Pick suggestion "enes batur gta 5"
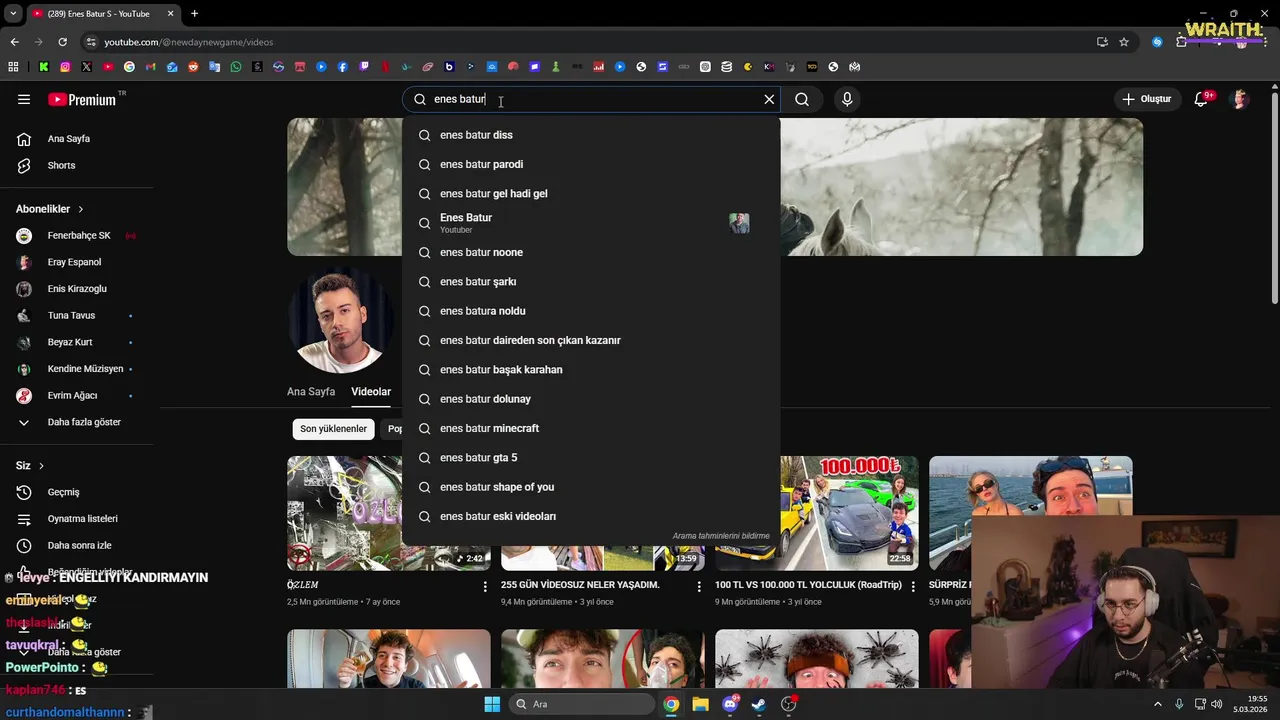The image size is (1280, 720). (x=591, y=458)
